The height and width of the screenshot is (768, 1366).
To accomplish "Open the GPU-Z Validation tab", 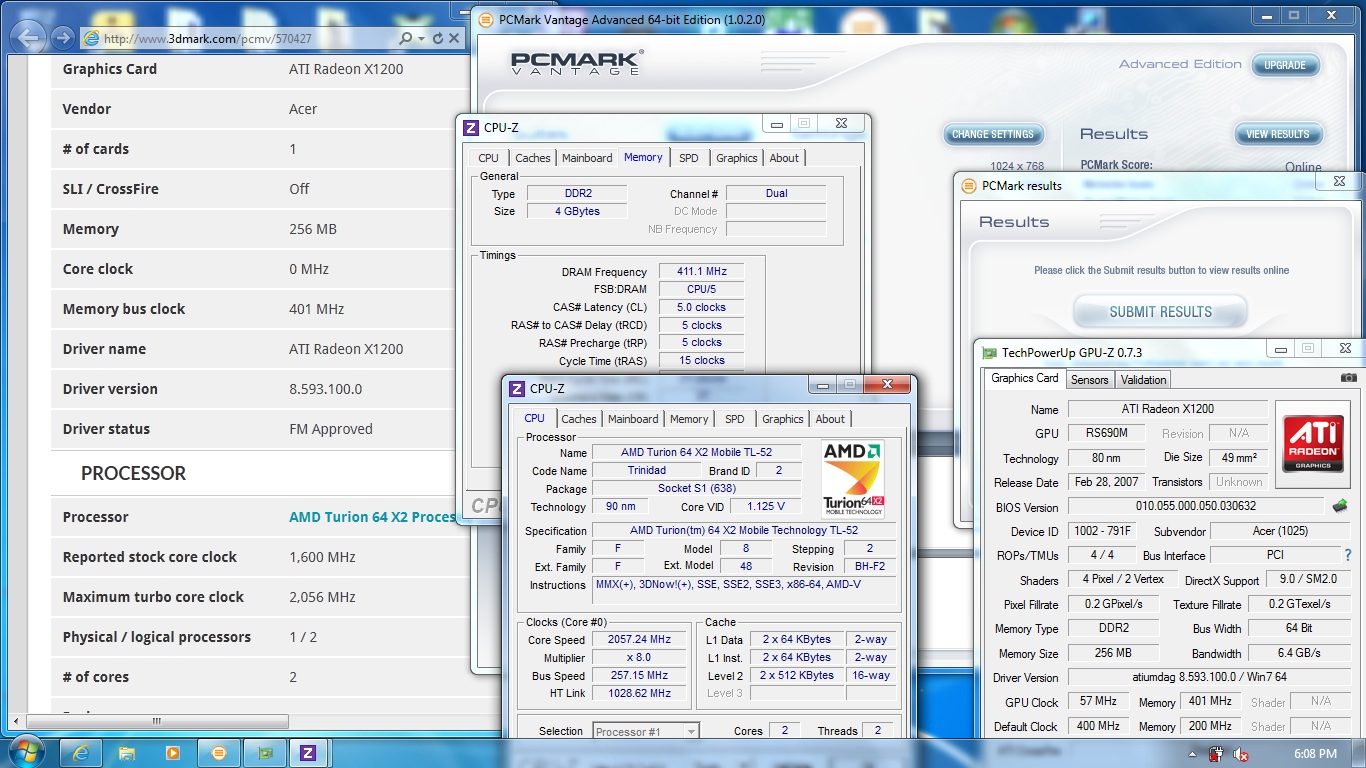I will tap(1143, 380).
